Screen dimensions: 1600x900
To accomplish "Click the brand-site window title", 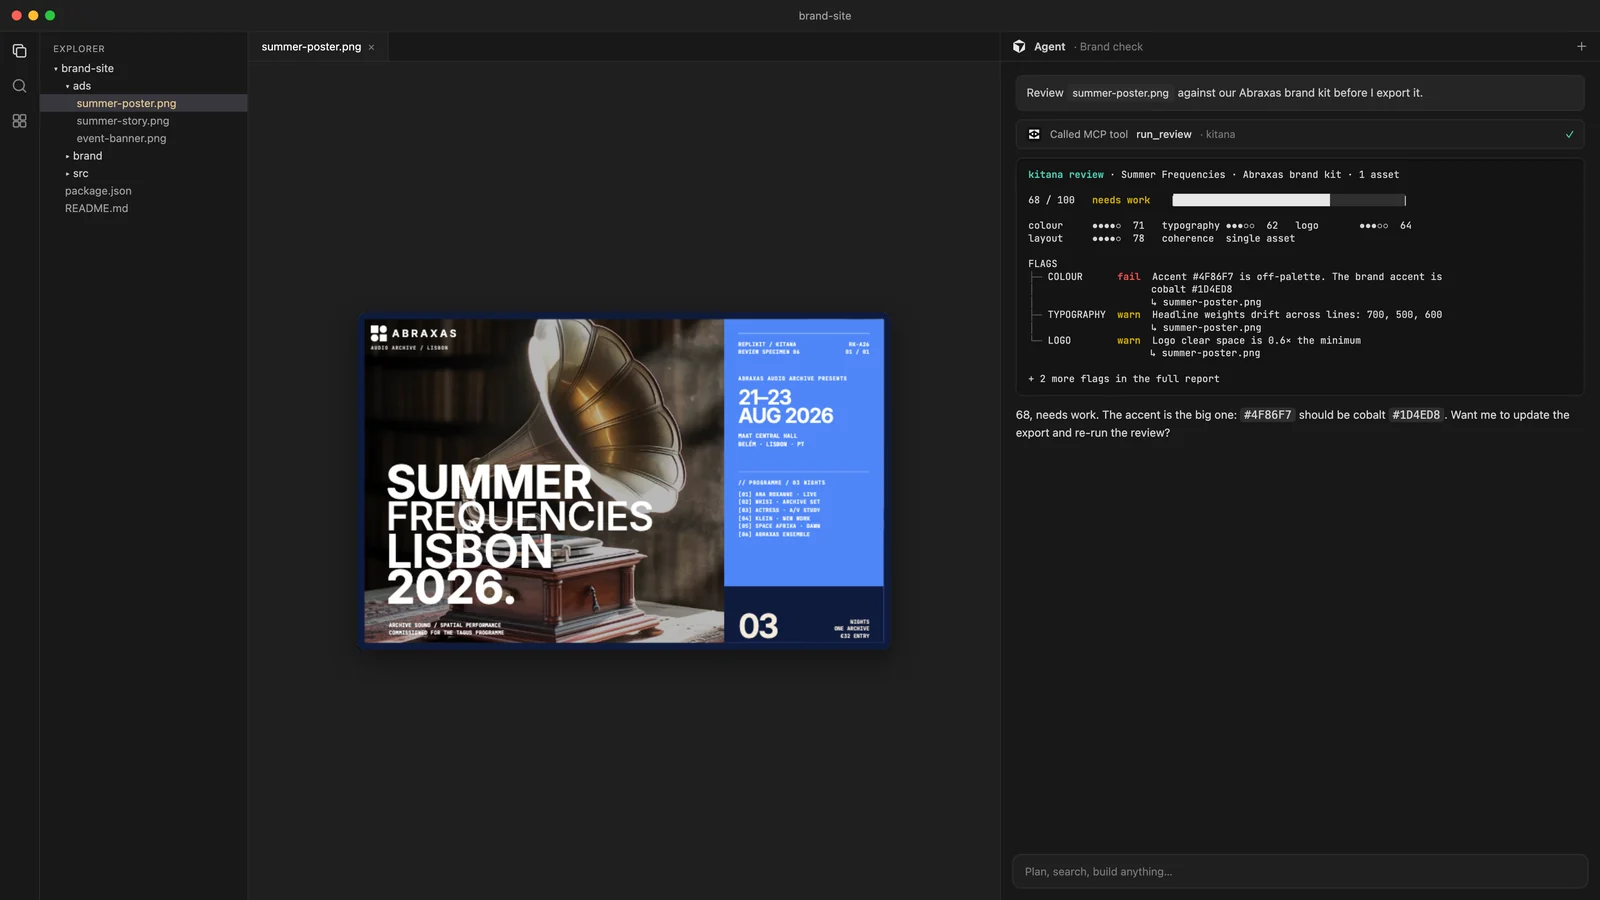I will 825,16.
